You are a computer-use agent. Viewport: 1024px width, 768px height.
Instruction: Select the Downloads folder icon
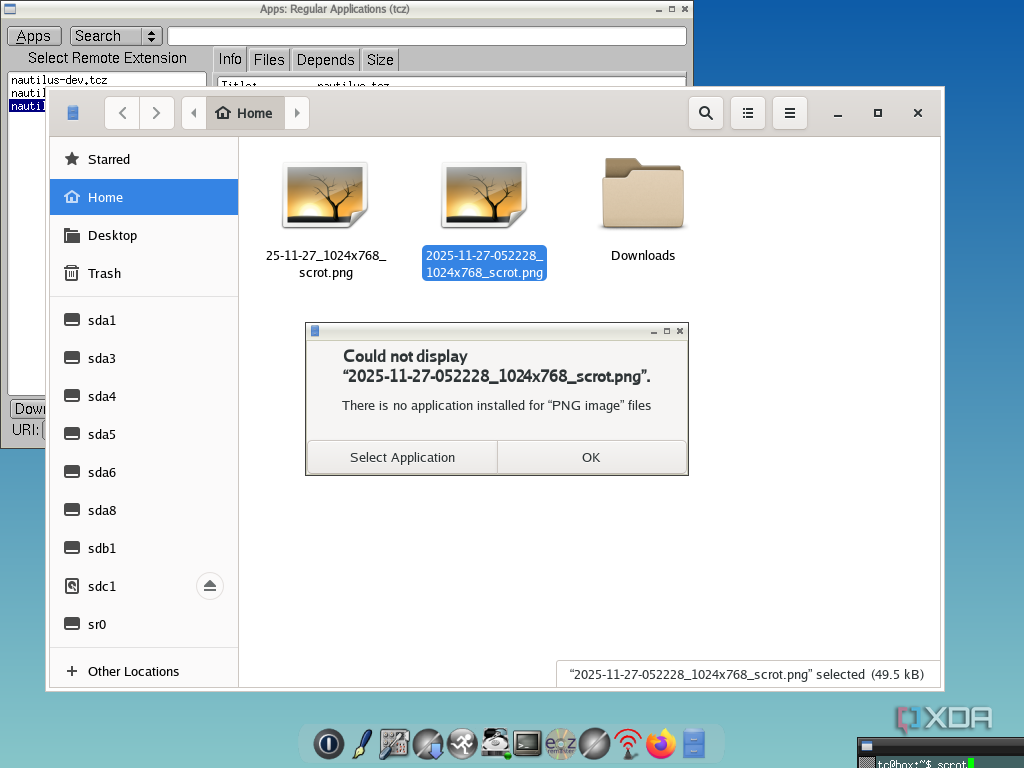pos(643,193)
